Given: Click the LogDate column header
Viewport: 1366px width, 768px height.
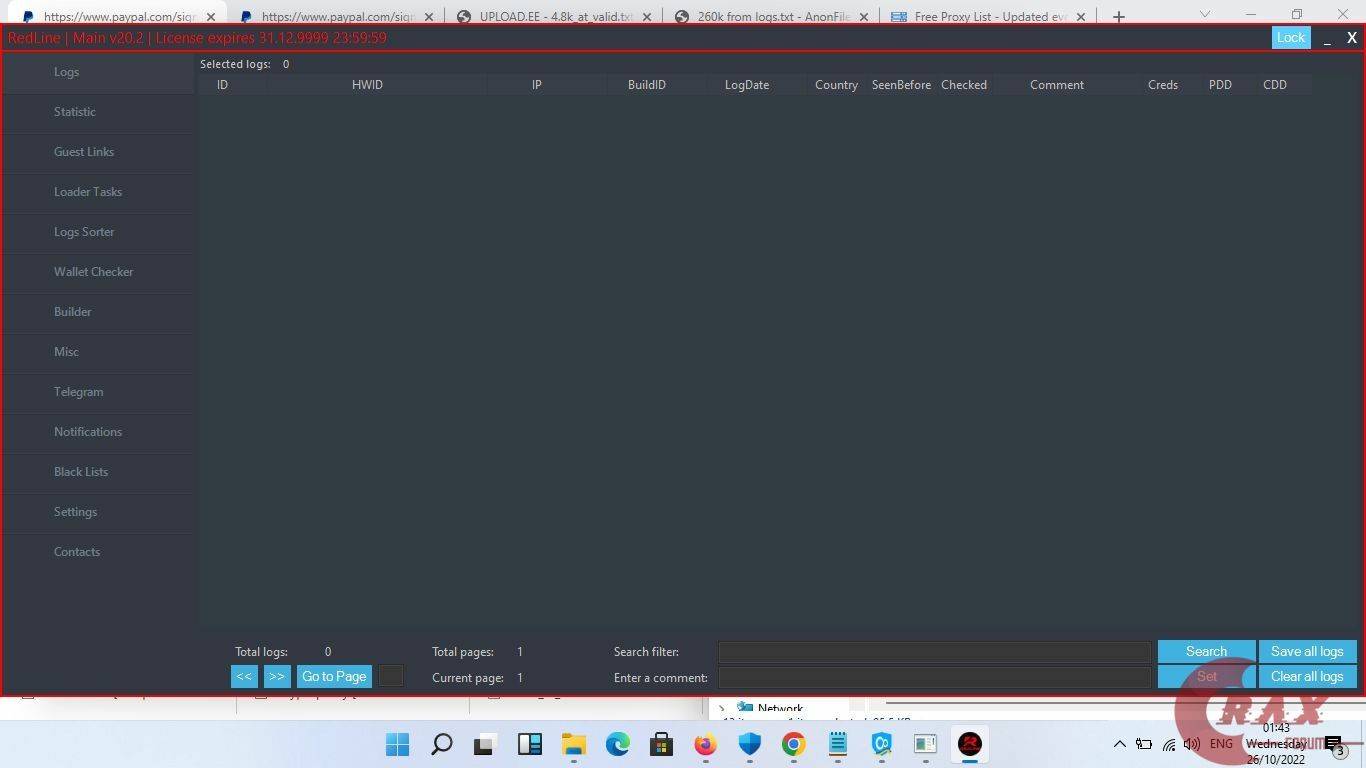Looking at the screenshot, I should [747, 85].
